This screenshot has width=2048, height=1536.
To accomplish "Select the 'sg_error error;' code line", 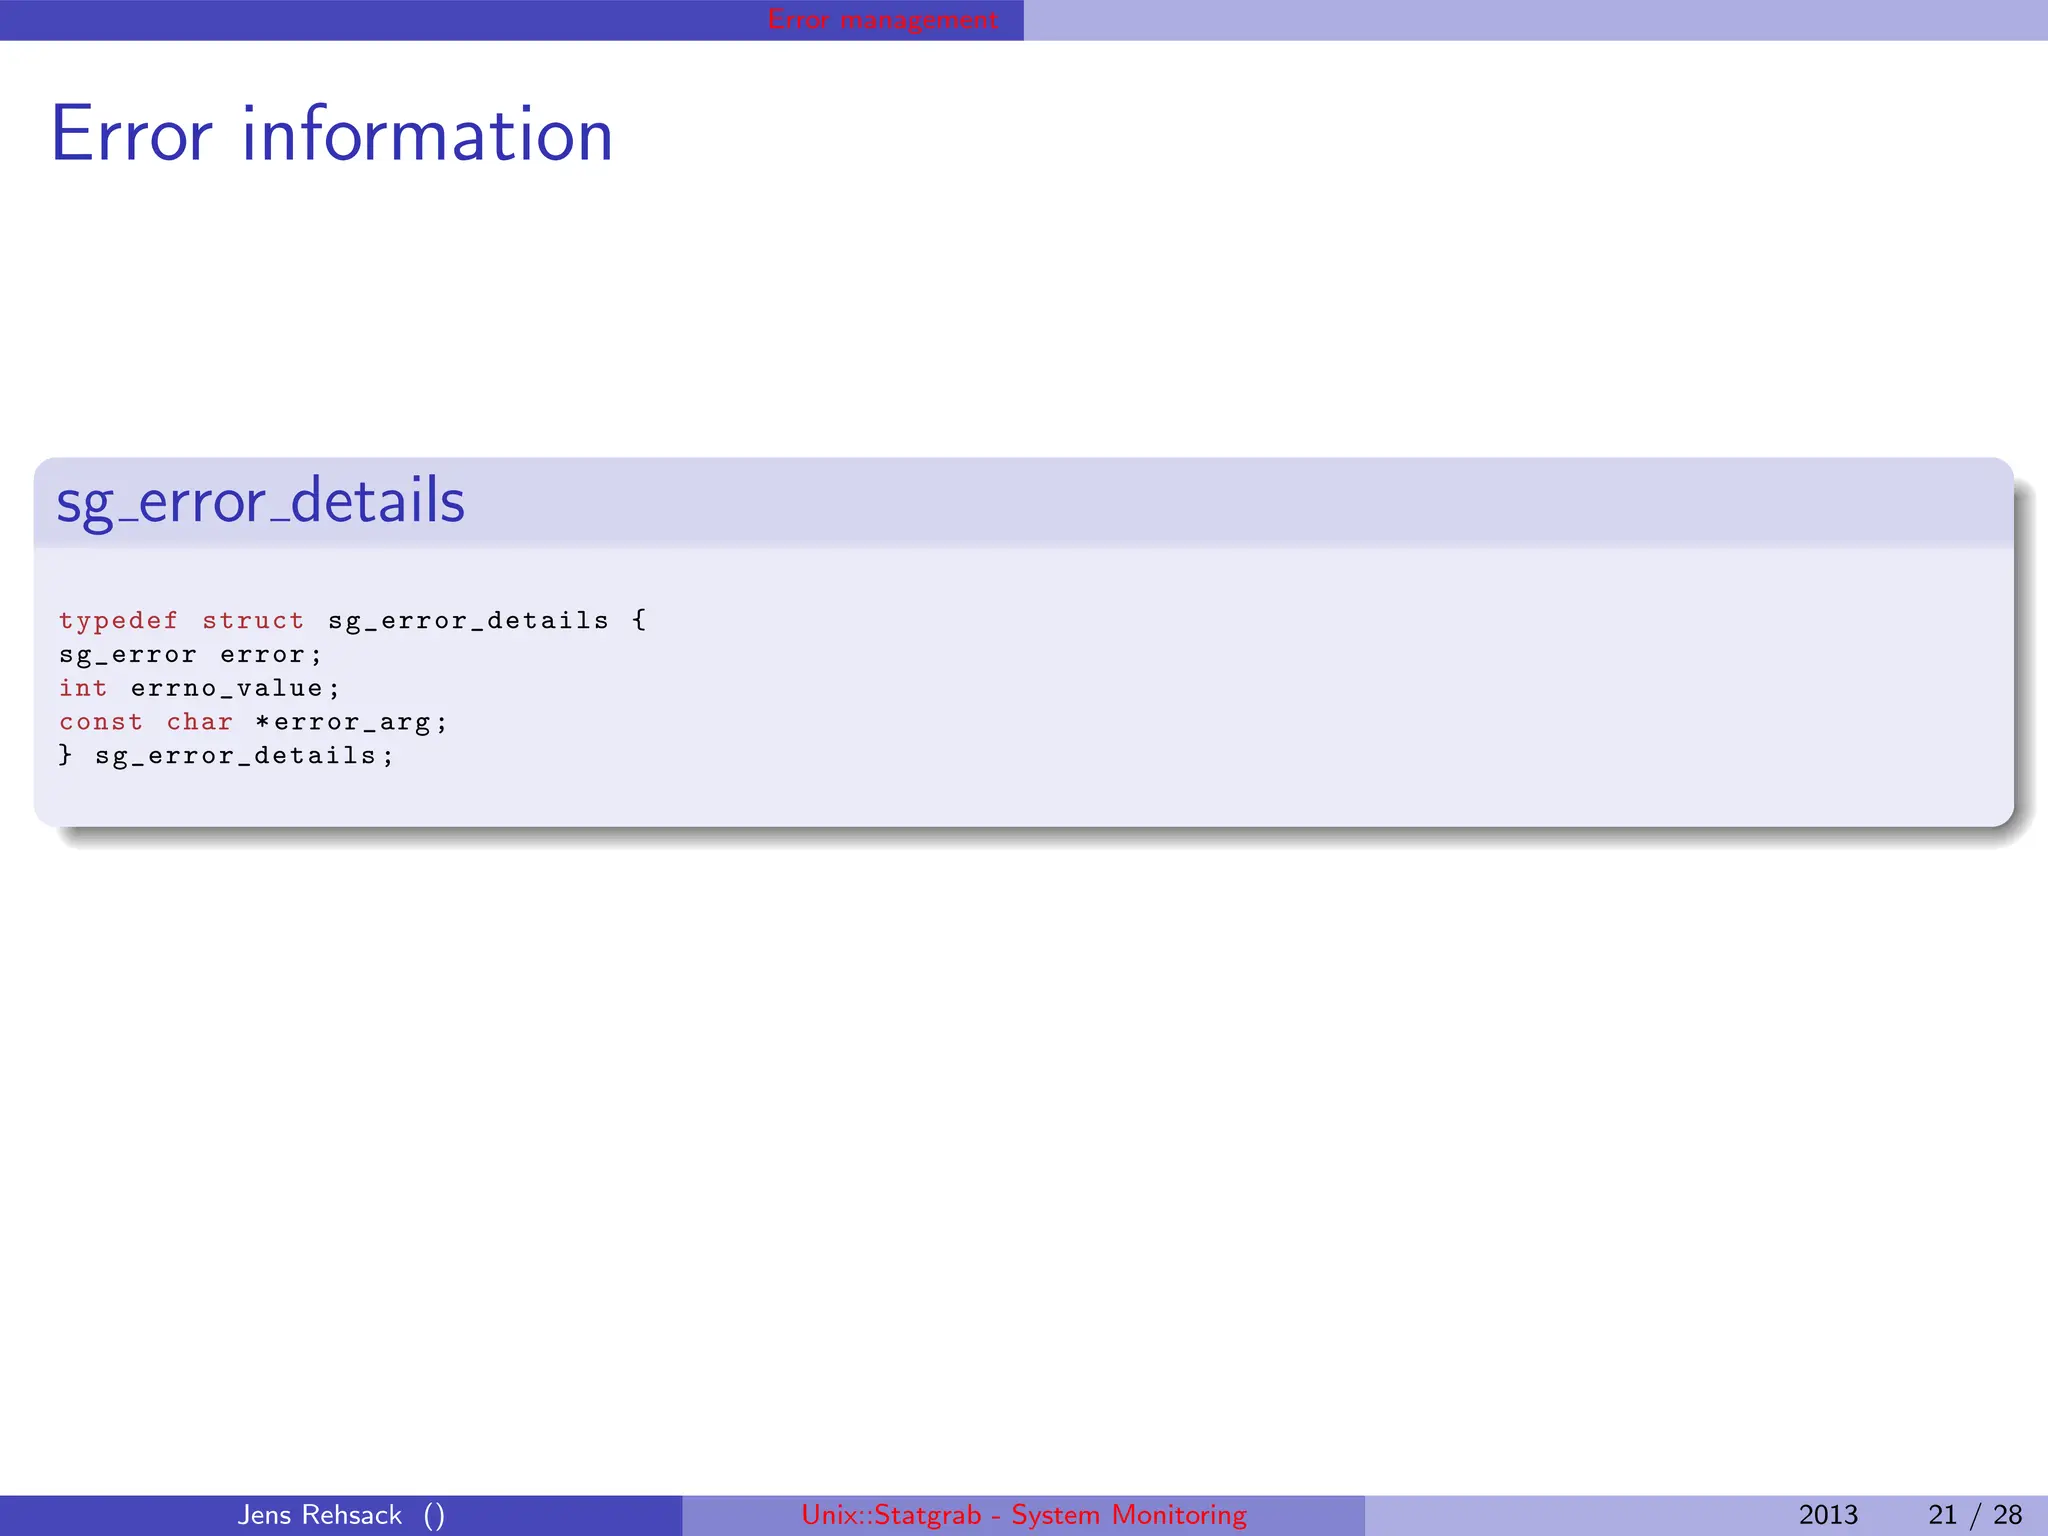I will pyautogui.click(x=190, y=655).
